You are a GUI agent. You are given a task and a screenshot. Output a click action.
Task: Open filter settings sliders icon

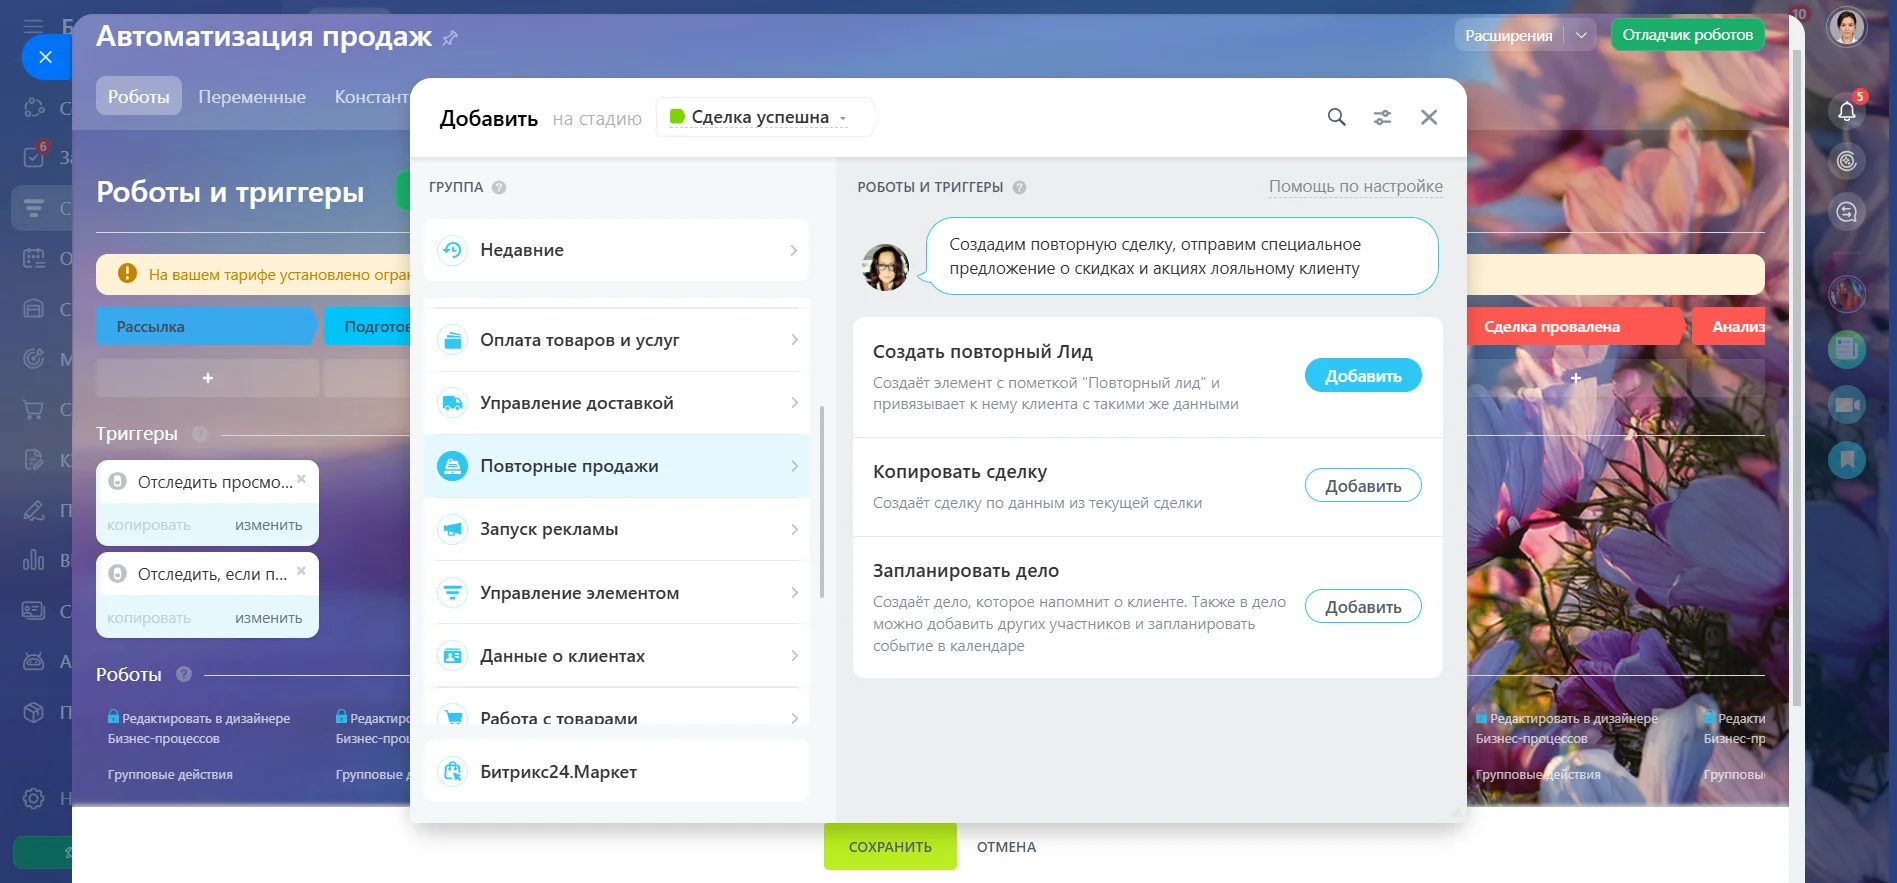tap(1382, 117)
